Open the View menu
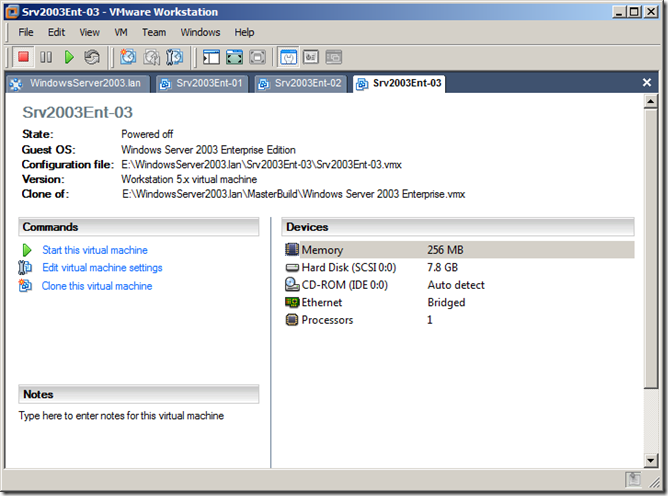The height and width of the screenshot is (496, 668). click(89, 32)
